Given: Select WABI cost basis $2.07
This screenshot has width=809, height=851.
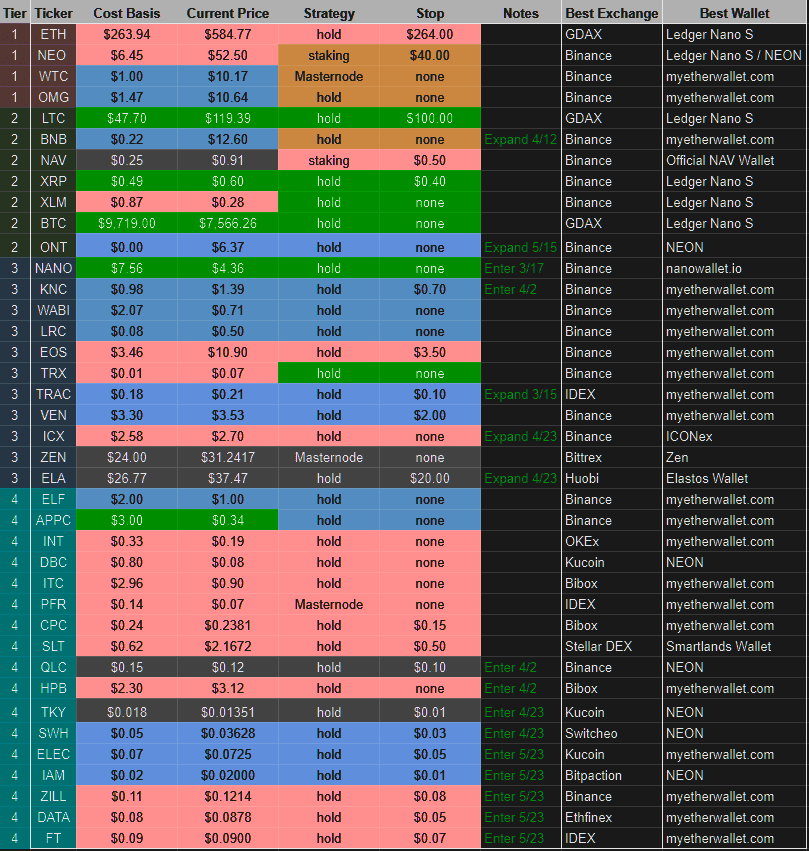Looking at the screenshot, I should (x=126, y=310).
